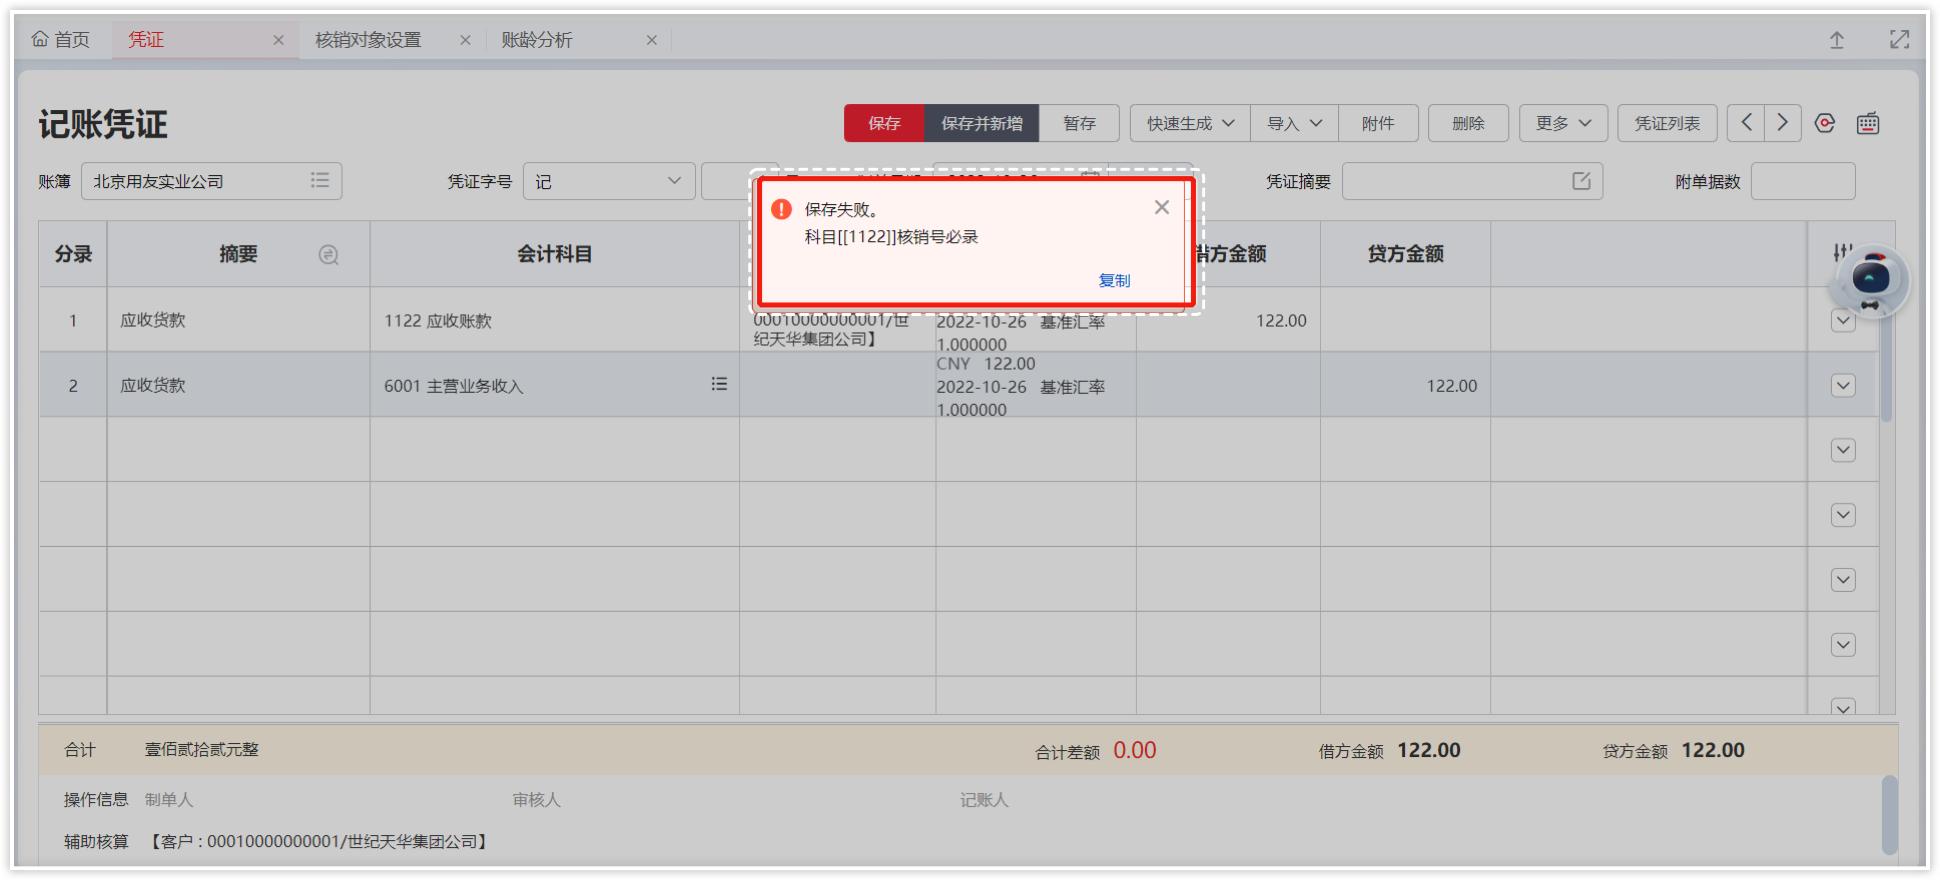Click the 附件 button
The width and height of the screenshot is (1940, 881).
tap(1378, 123)
